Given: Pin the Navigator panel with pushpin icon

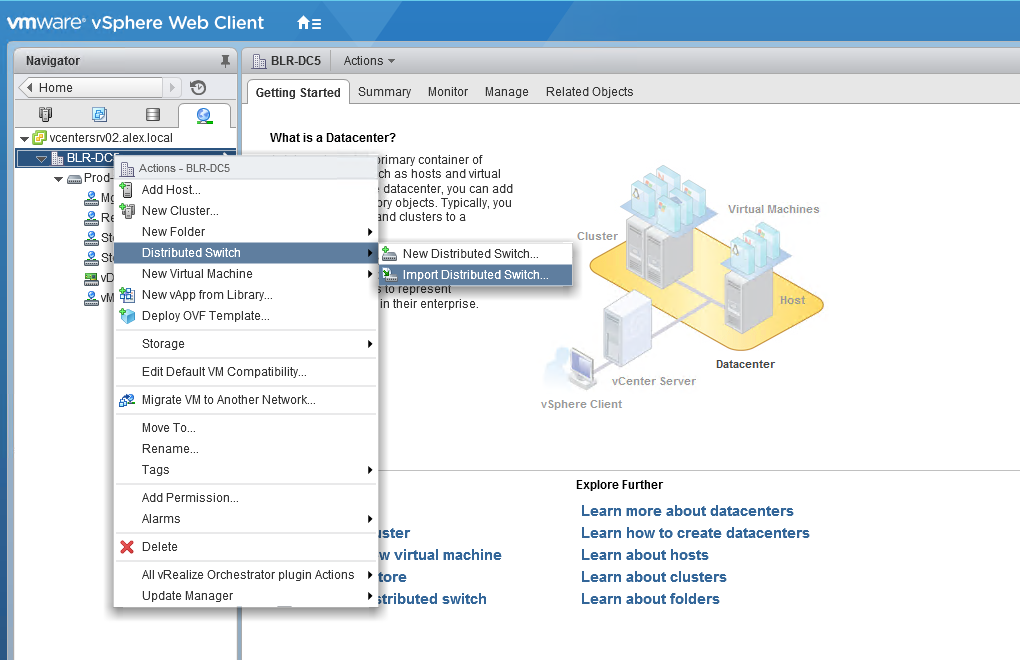Looking at the screenshot, I should coord(225,61).
